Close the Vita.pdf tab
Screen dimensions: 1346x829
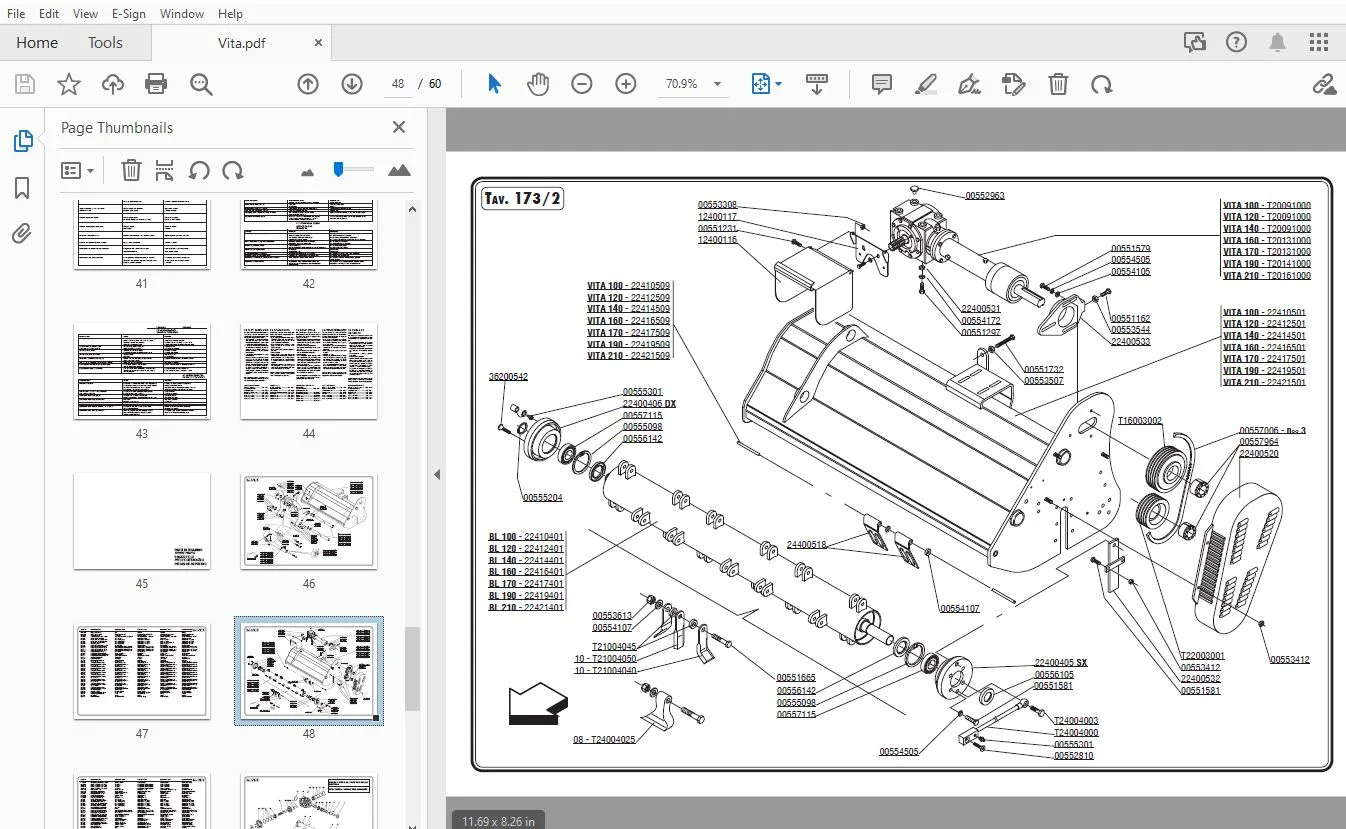click(x=318, y=43)
